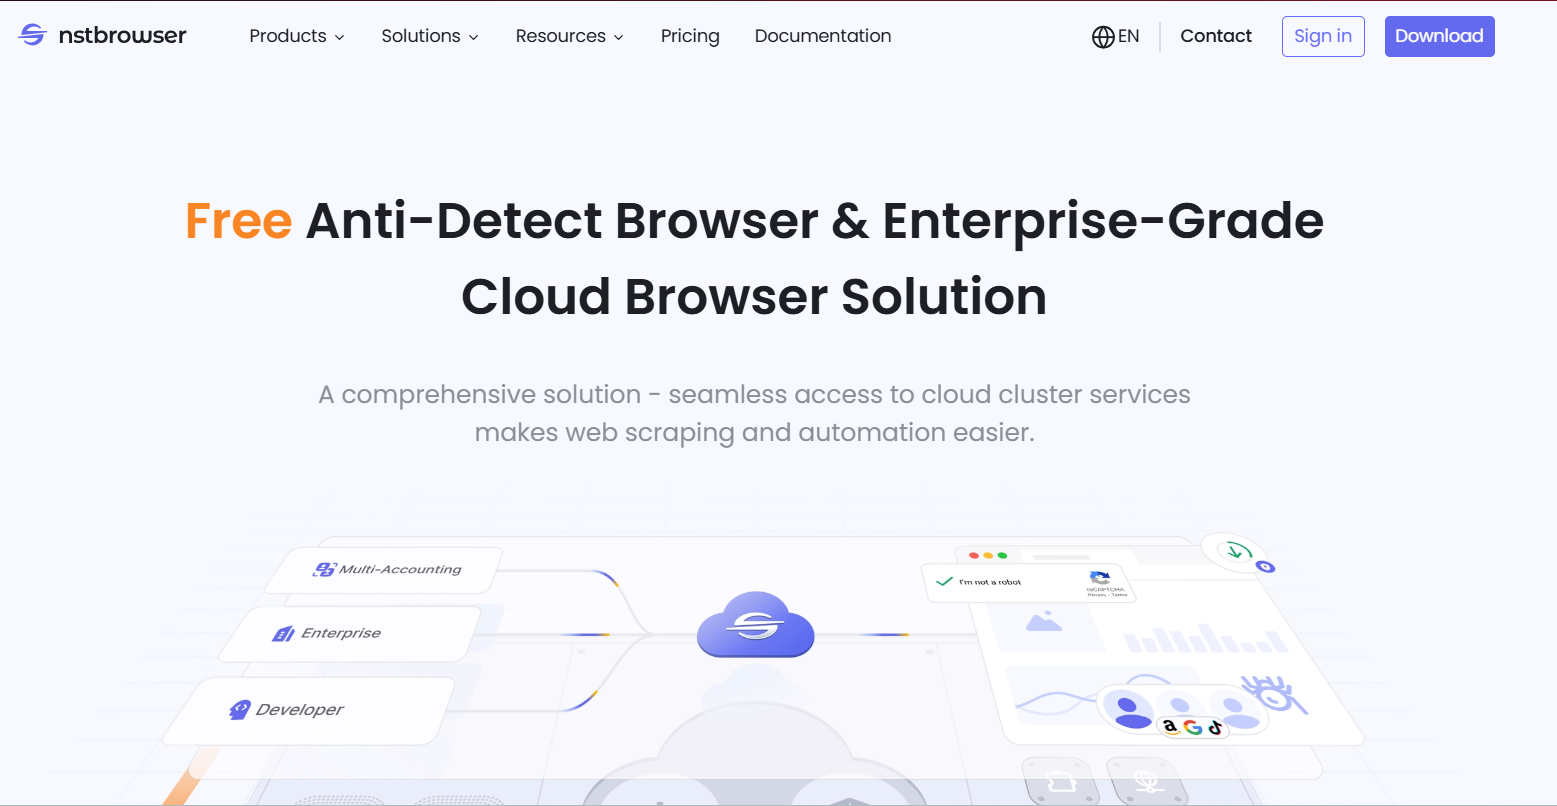This screenshot has width=1557, height=806.
Task: Open the Products menu
Action: pos(297,36)
